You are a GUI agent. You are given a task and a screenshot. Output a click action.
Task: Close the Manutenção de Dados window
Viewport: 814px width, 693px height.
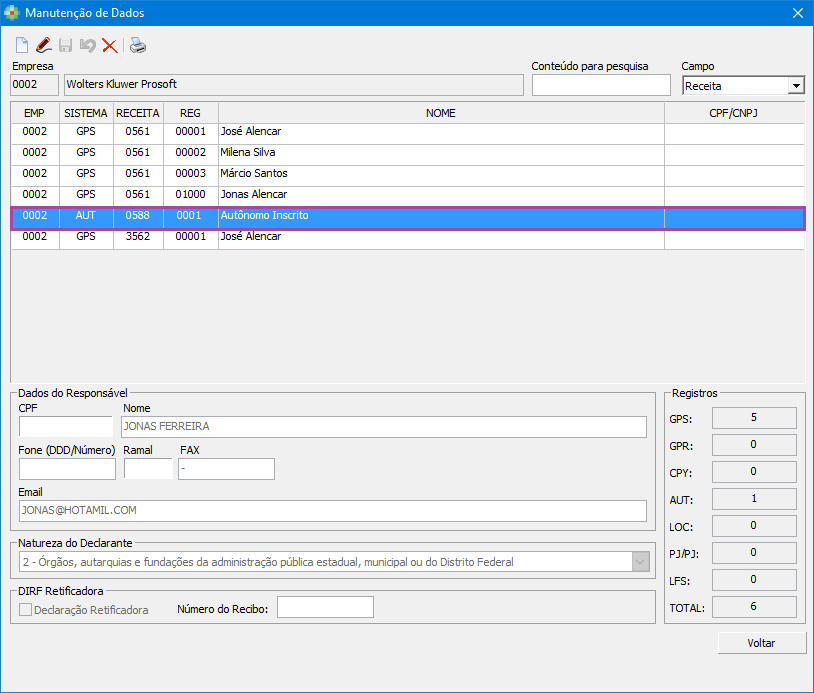coord(797,13)
